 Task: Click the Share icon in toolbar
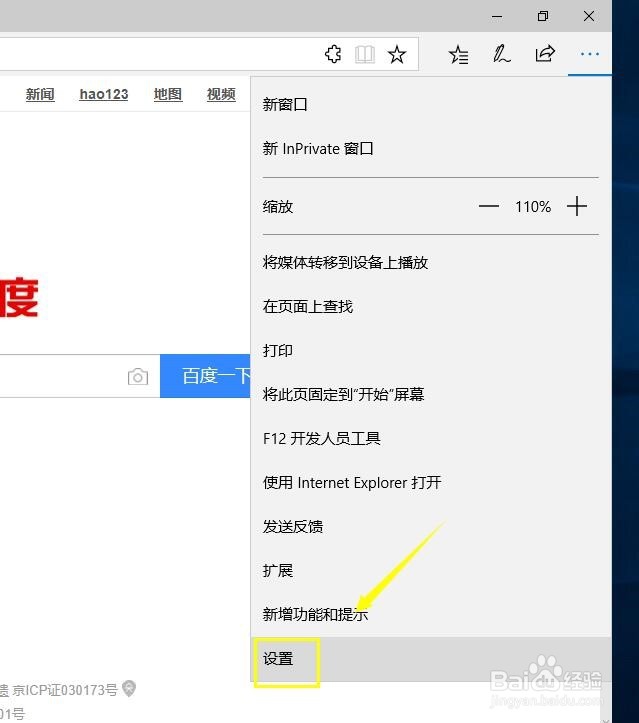(x=545, y=54)
